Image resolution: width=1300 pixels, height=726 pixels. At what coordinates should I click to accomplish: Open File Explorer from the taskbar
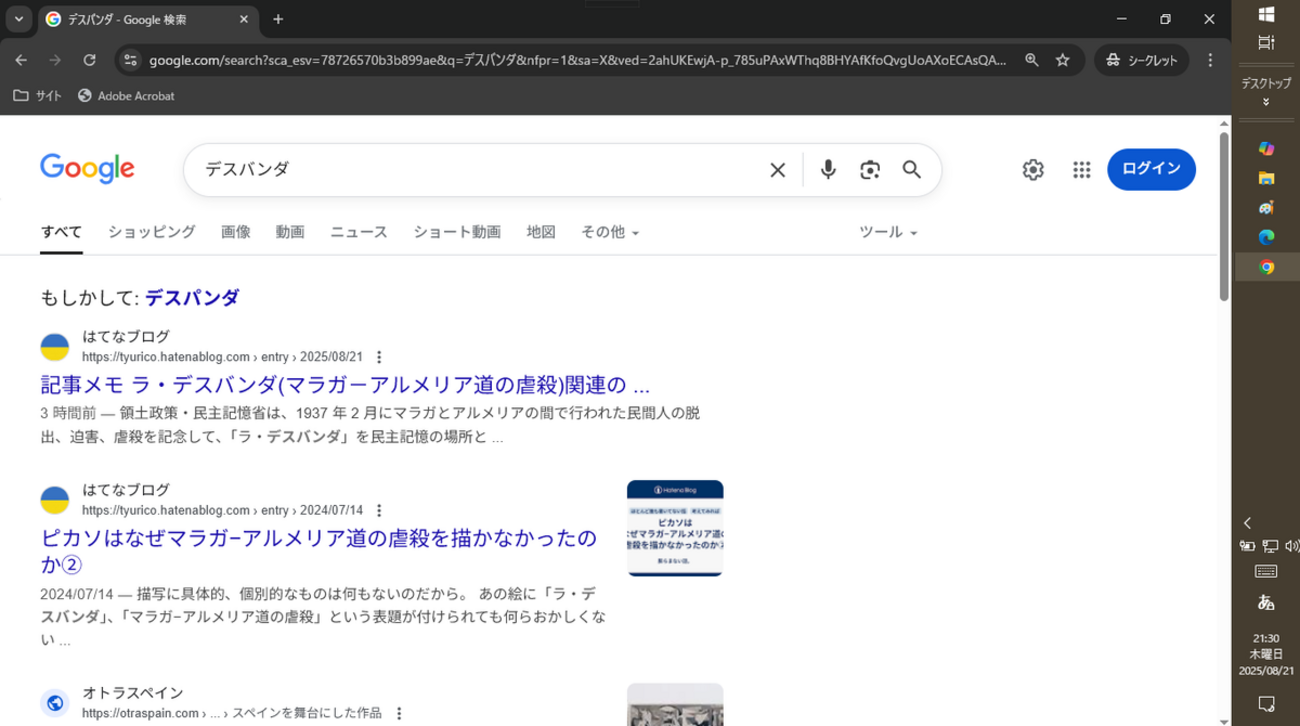click(x=1266, y=178)
